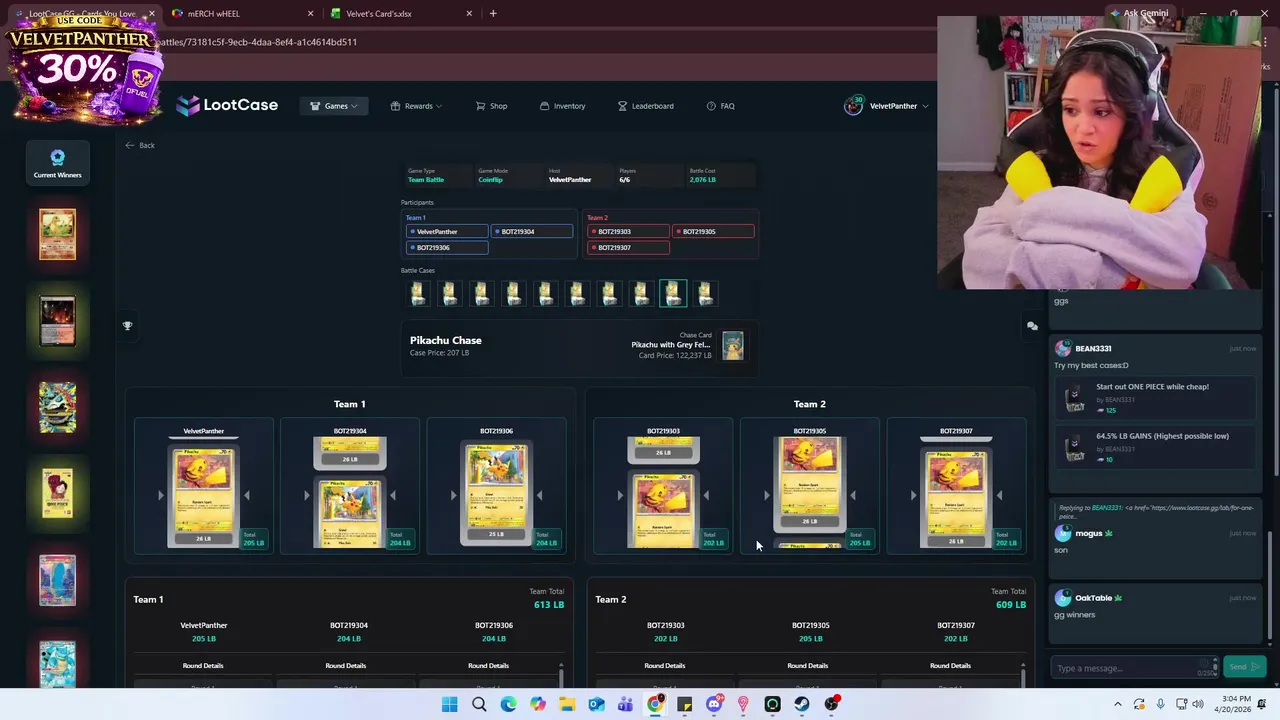The image size is (1280, 720).
Task: Open the Windows Start menu
Action: [449, 704]
